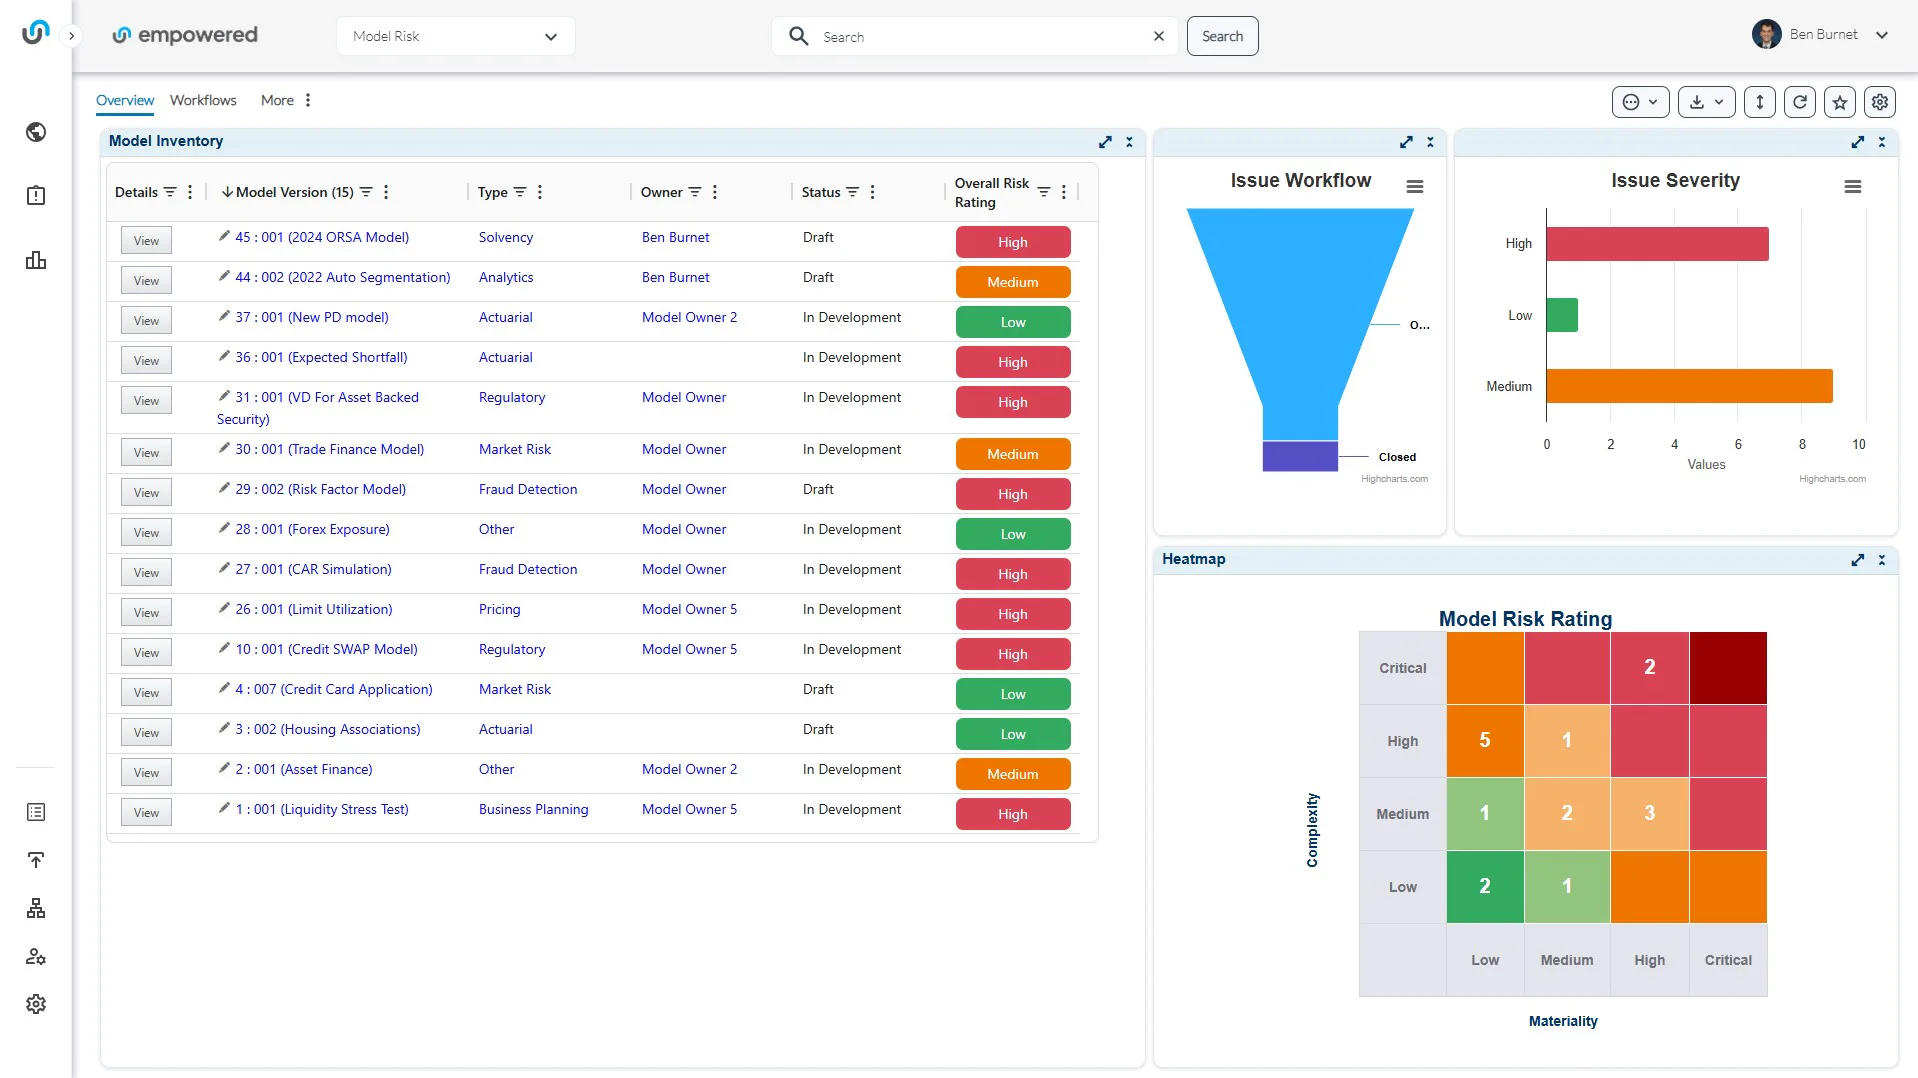This screenshot has width=1918, height=1078.
Task: Expand the Issue Severity panel to fullscreen
Action: click(1858, 142)
